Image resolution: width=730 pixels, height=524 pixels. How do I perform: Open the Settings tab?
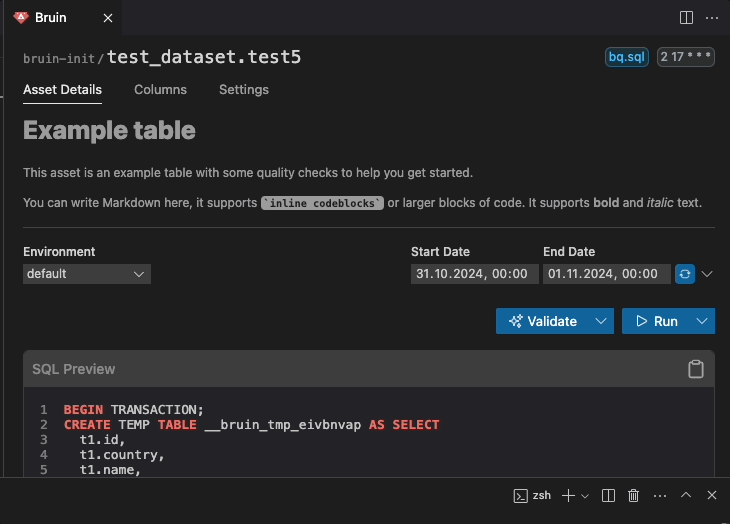(244, 89)
